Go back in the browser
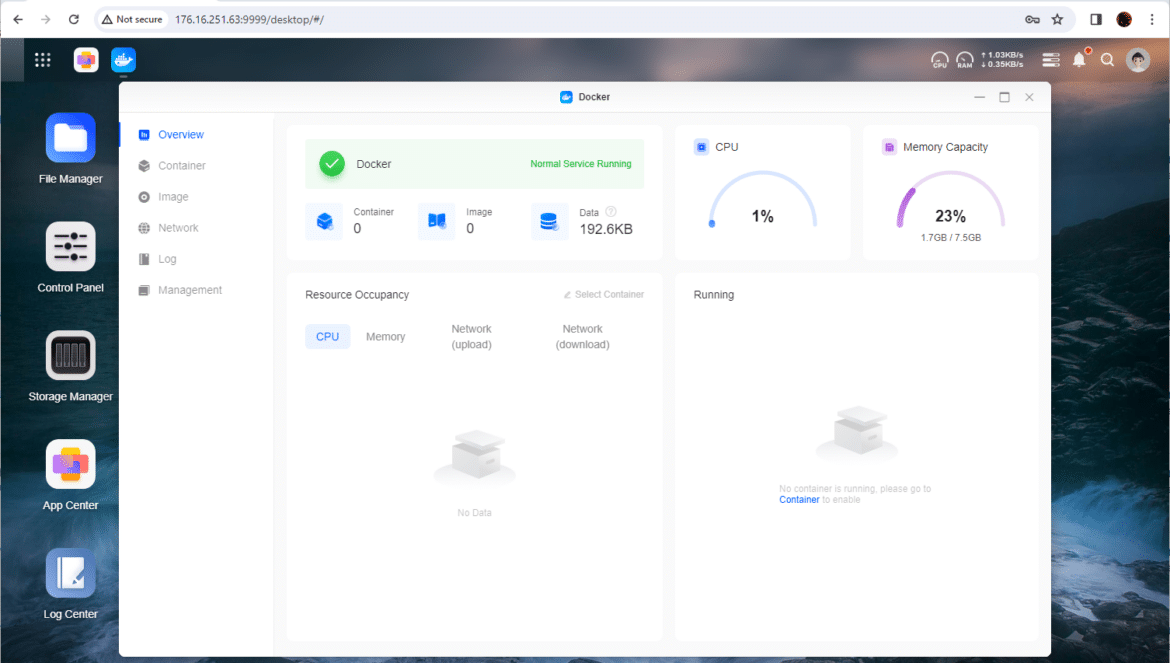Viewport: 1170px width, 663px height. [x=18, y=19]
